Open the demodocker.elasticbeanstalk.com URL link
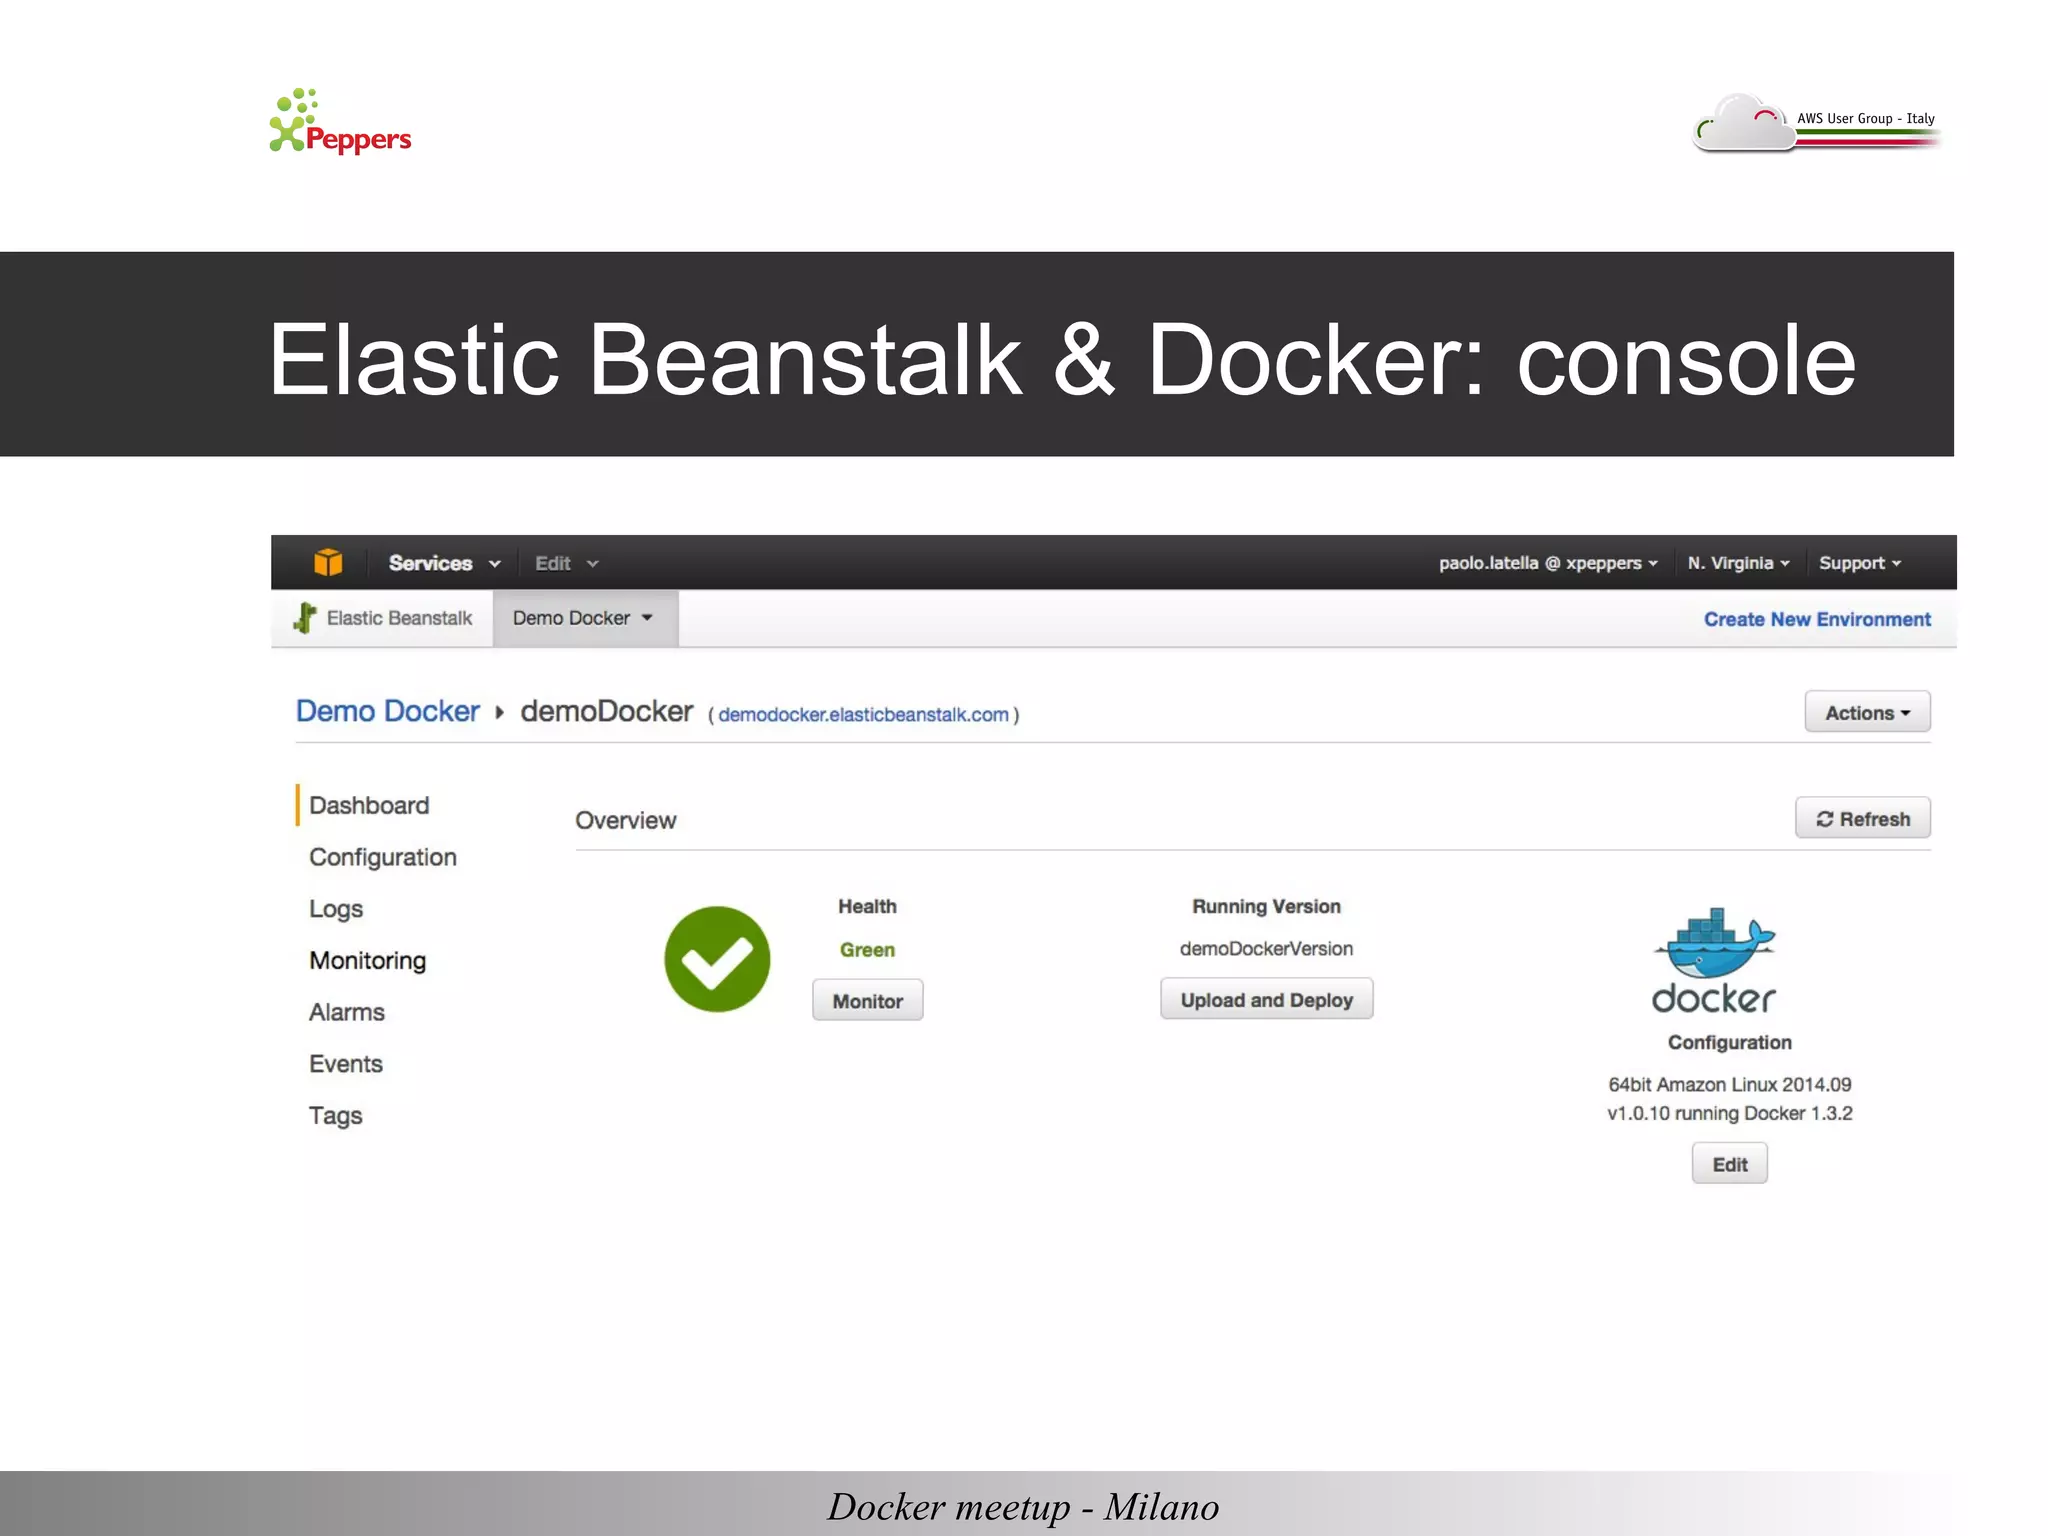 click(x=863, y=715)
